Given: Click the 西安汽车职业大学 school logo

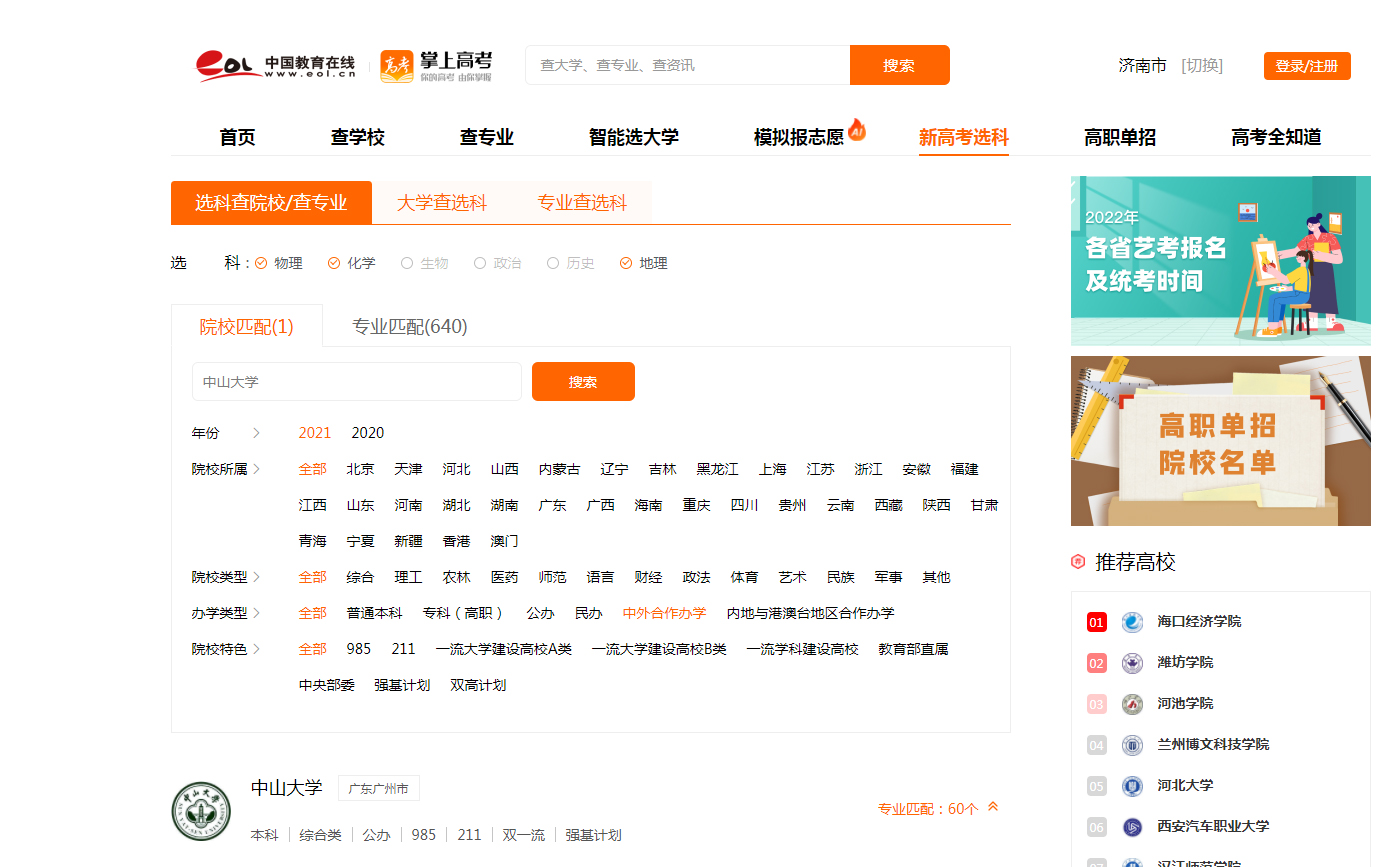Looking at the screenshot, I should coord(1131,826).
